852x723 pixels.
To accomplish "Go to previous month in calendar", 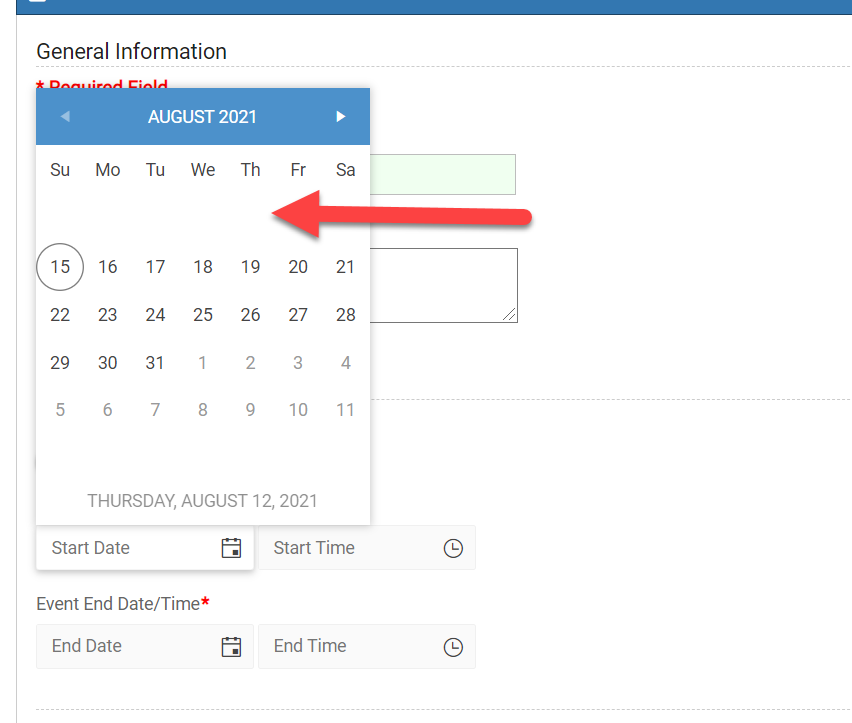I will (65, 117).
